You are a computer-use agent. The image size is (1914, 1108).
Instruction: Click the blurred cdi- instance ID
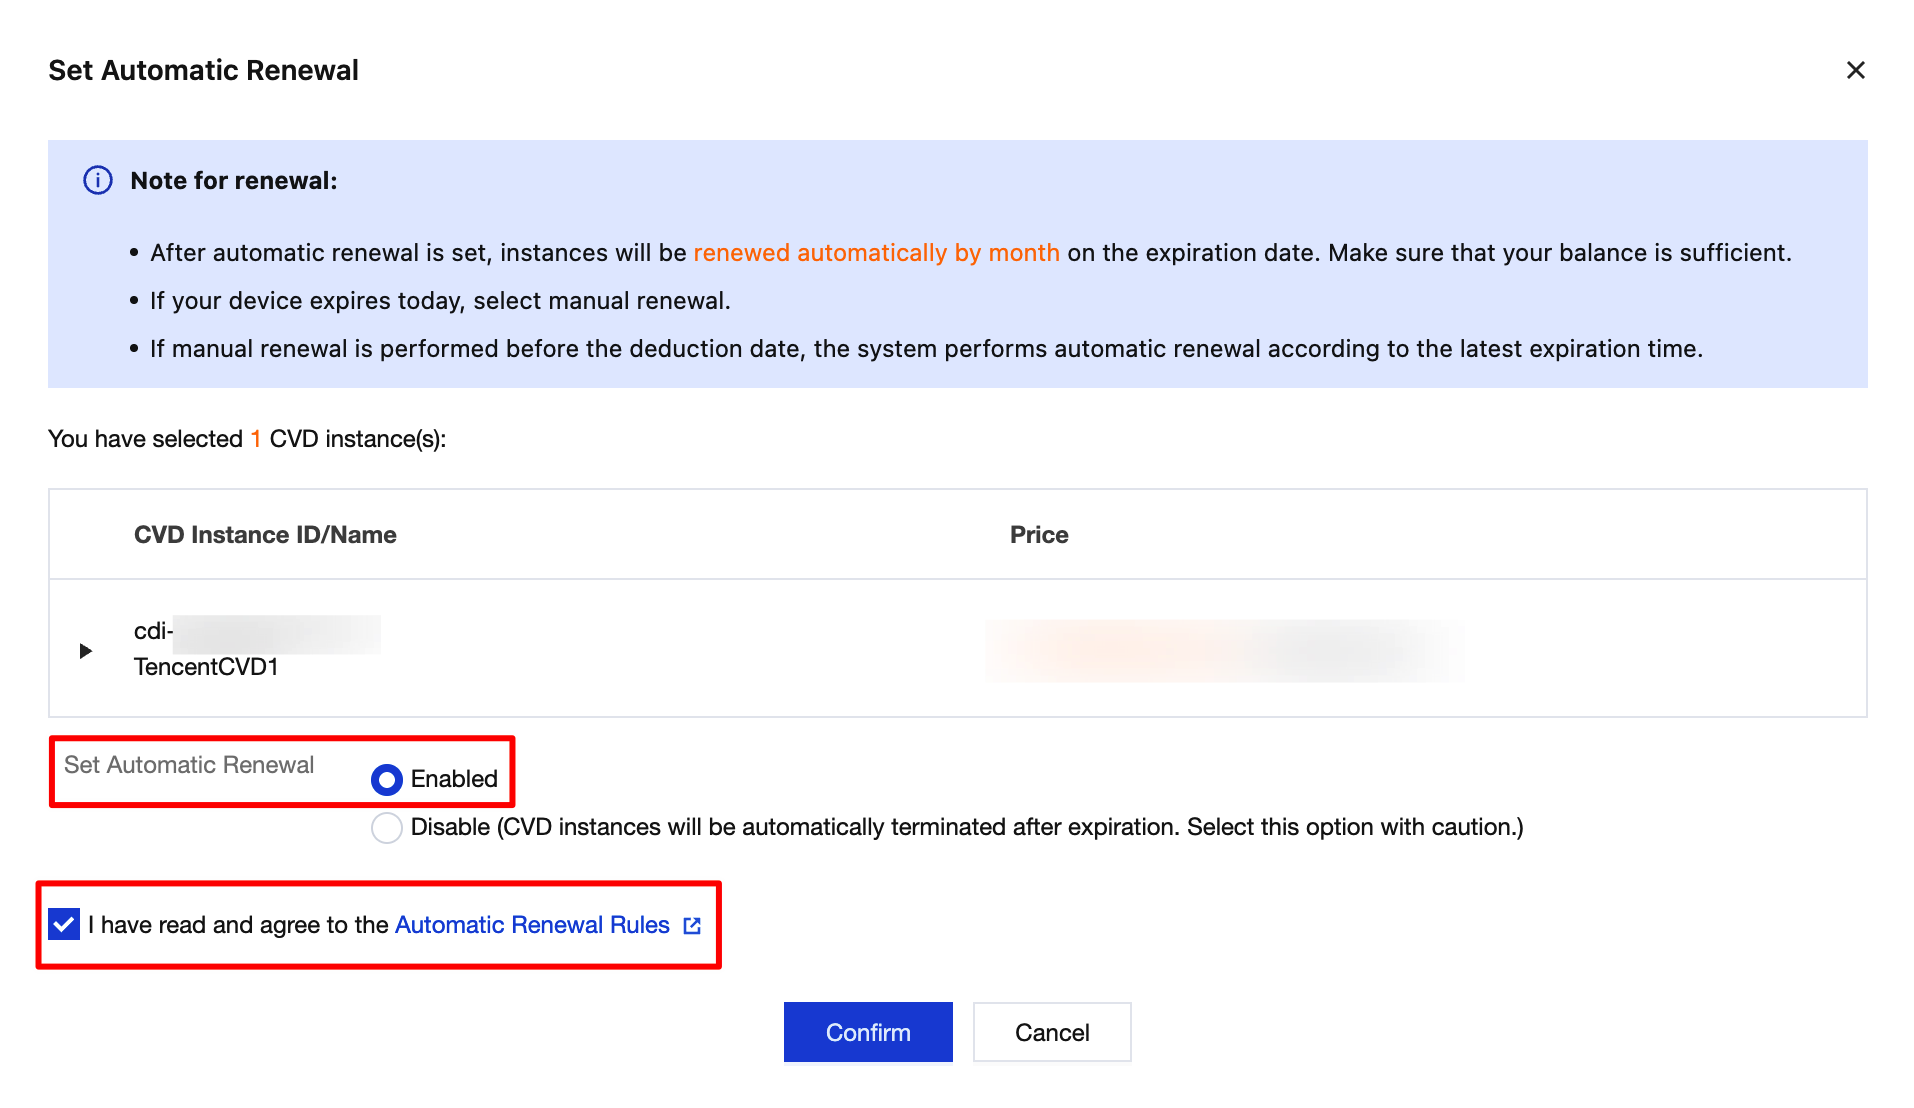coord(256,632)
